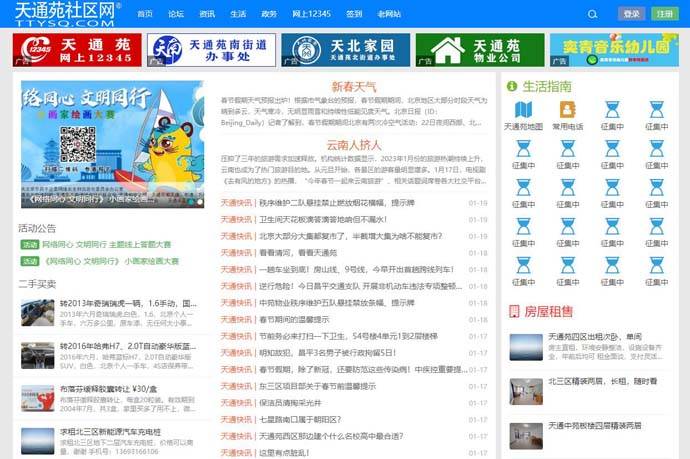Click the 天通苑社区网 site logo

click(x=67, y=14)
